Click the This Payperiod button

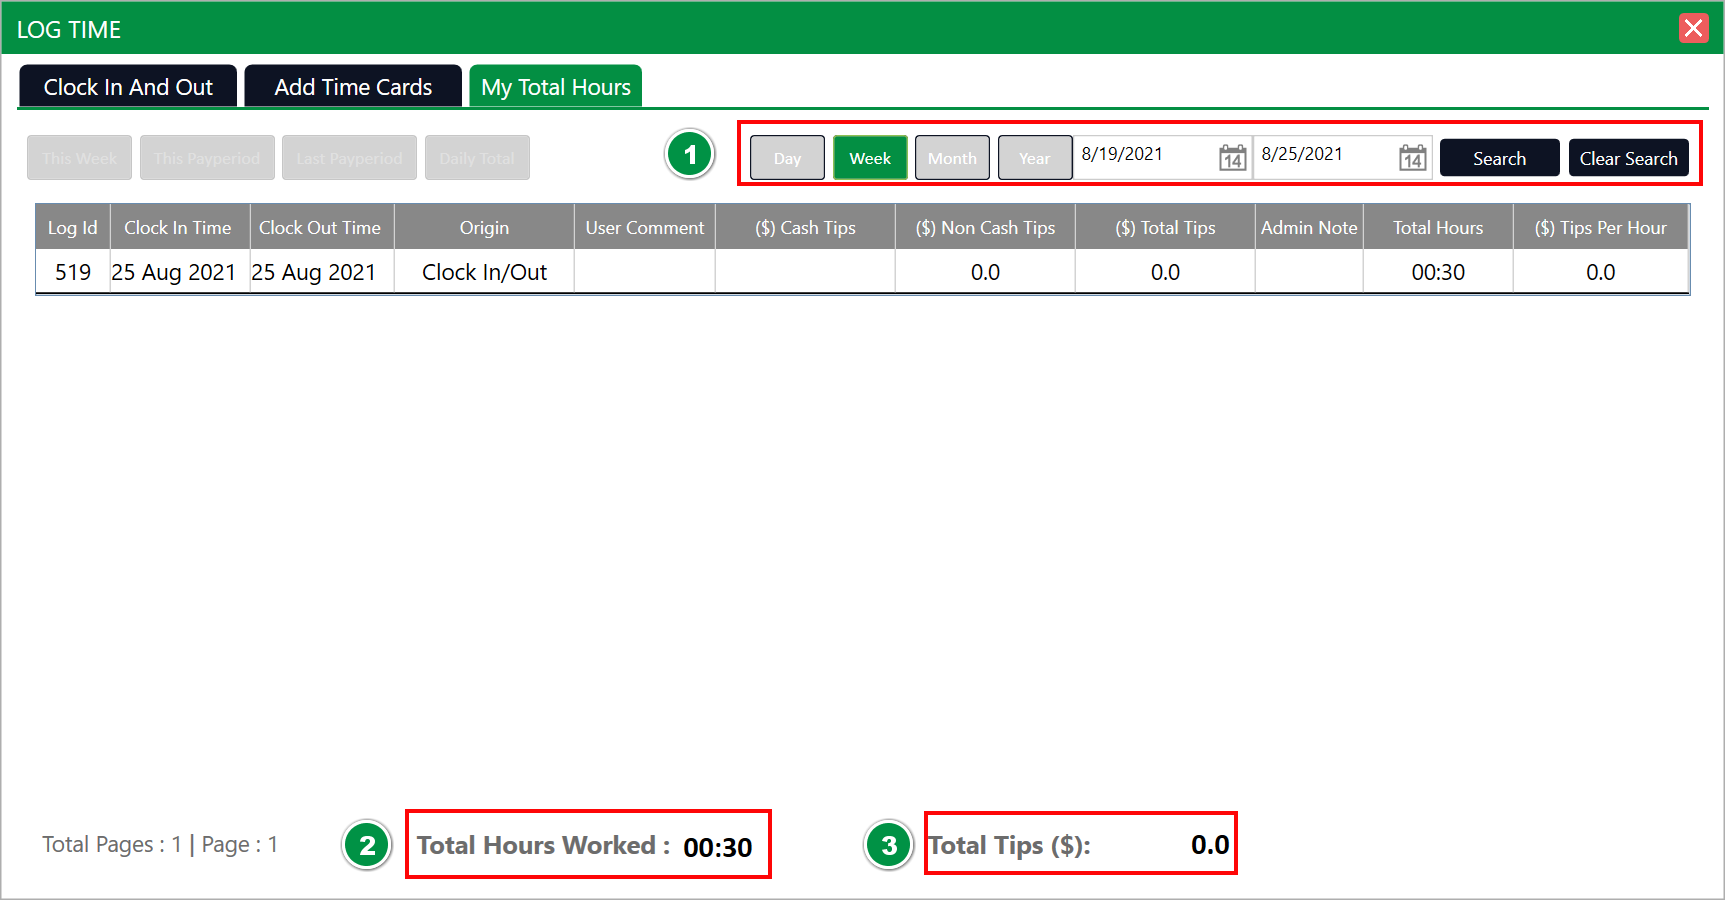pyautogui.click(x=207, y=158)
